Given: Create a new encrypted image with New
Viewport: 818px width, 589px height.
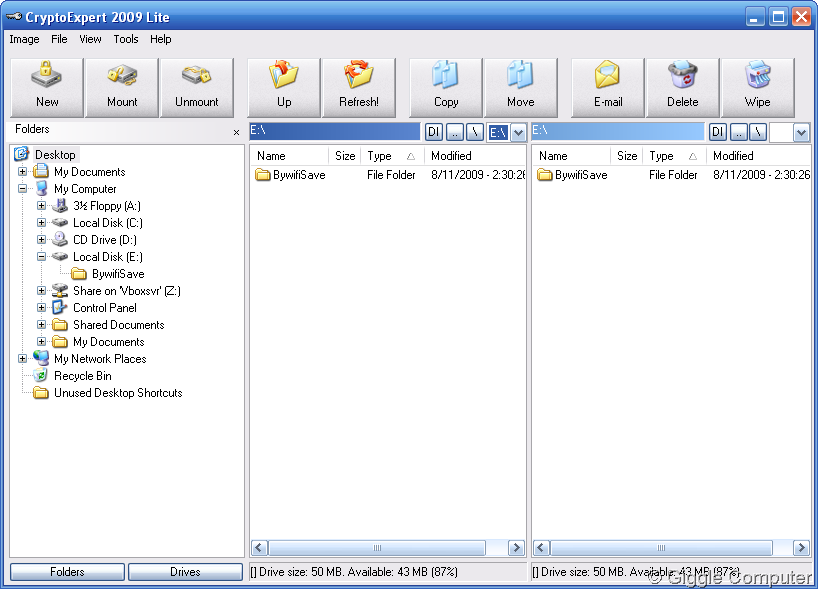Looking at the screenshot, I should click(47, 87).
